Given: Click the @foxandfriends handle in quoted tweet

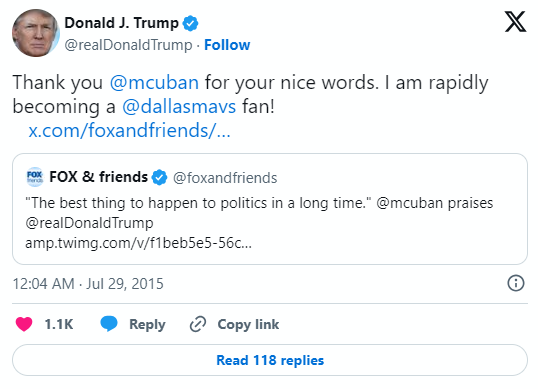Looking at the screenshot, I should tap(225, 178).
